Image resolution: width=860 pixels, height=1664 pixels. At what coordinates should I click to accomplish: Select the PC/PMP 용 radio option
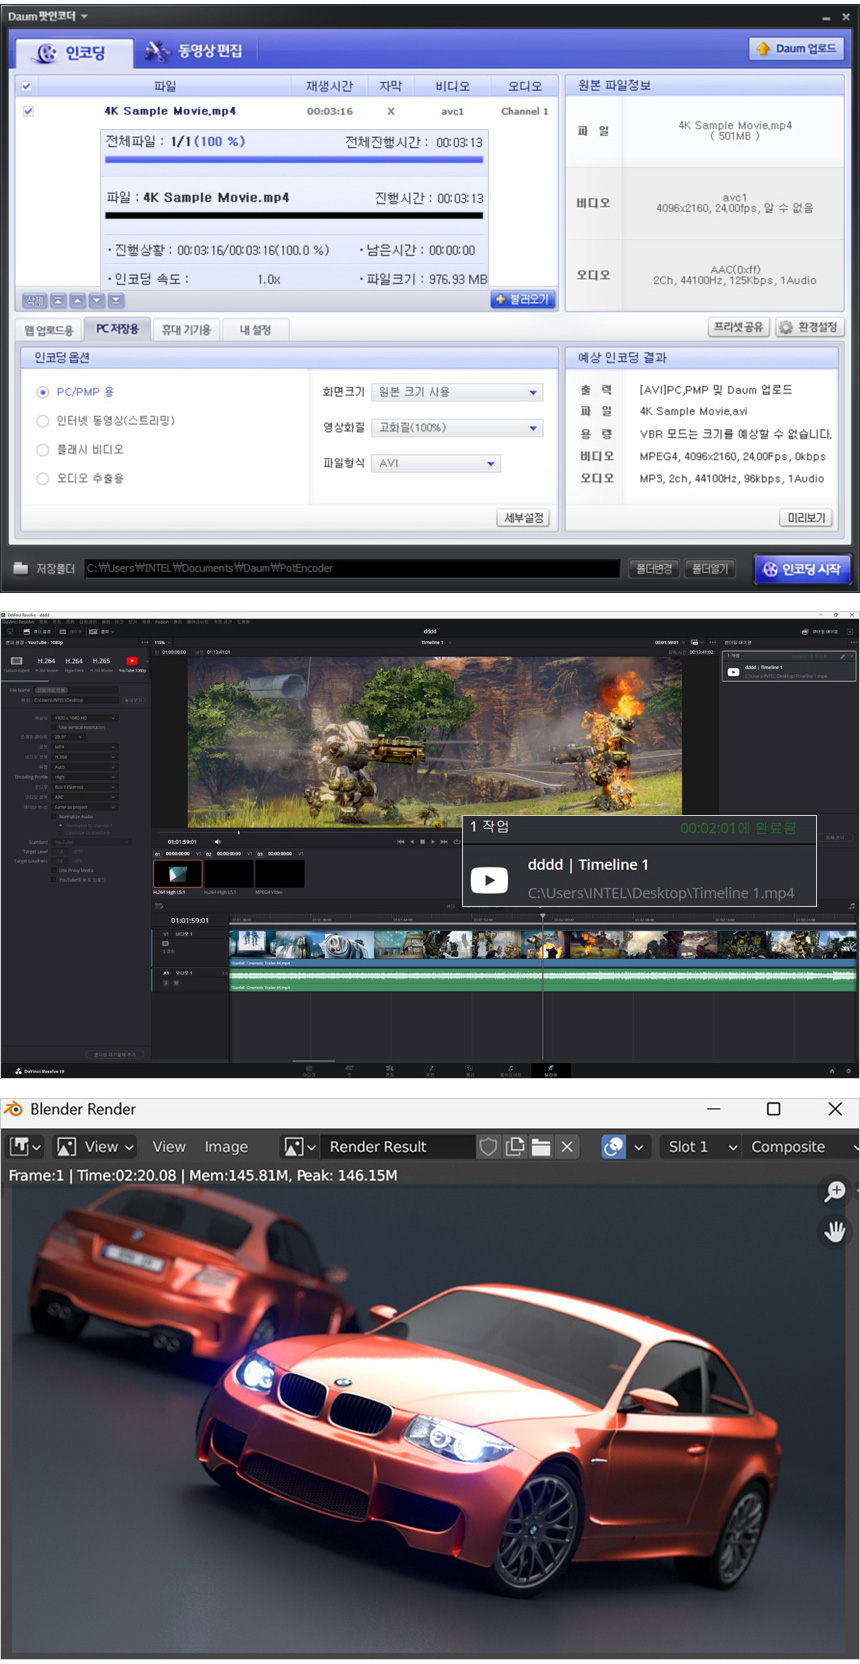click(x=43, y=392)
